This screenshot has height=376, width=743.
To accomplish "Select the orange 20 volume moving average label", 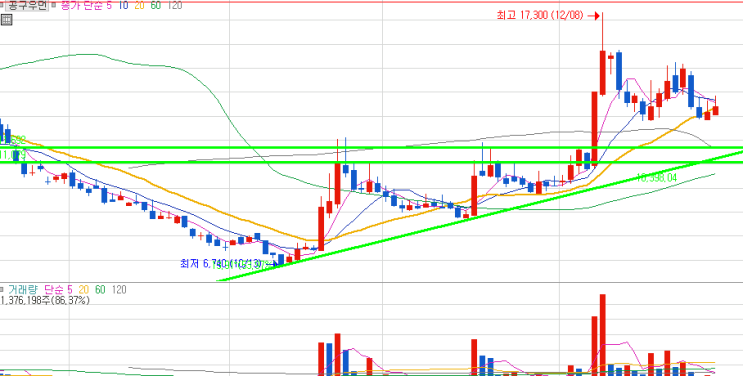I will pos(83,289).
